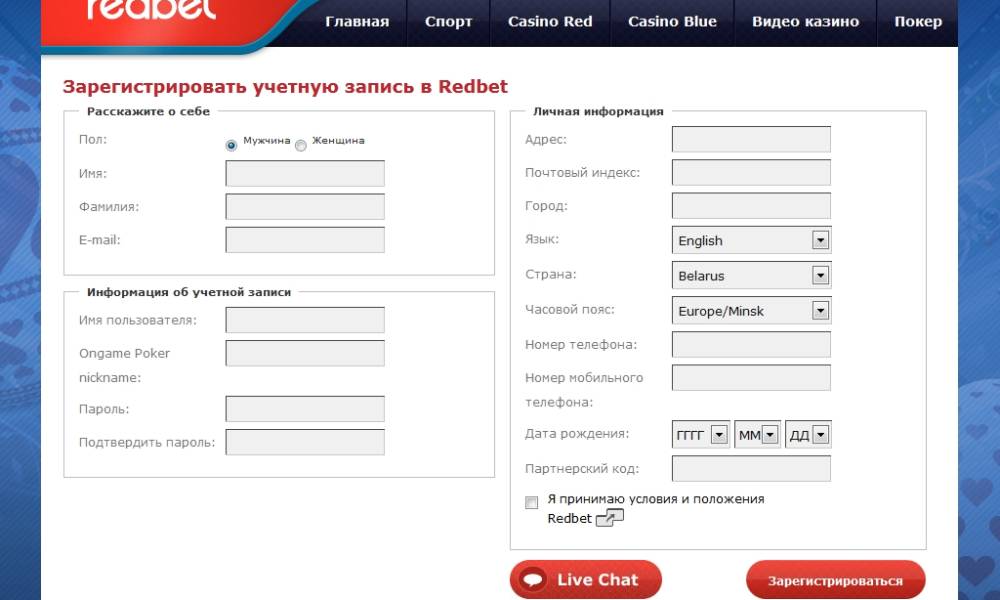This screenshot has width=1000, height=600.
Task: Open the Страна dropdown showing Belarus
Action: tap(751, 275)
